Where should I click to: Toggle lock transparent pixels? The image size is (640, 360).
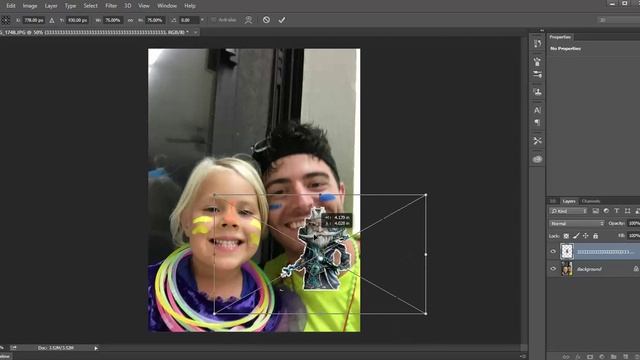[566, 236]
